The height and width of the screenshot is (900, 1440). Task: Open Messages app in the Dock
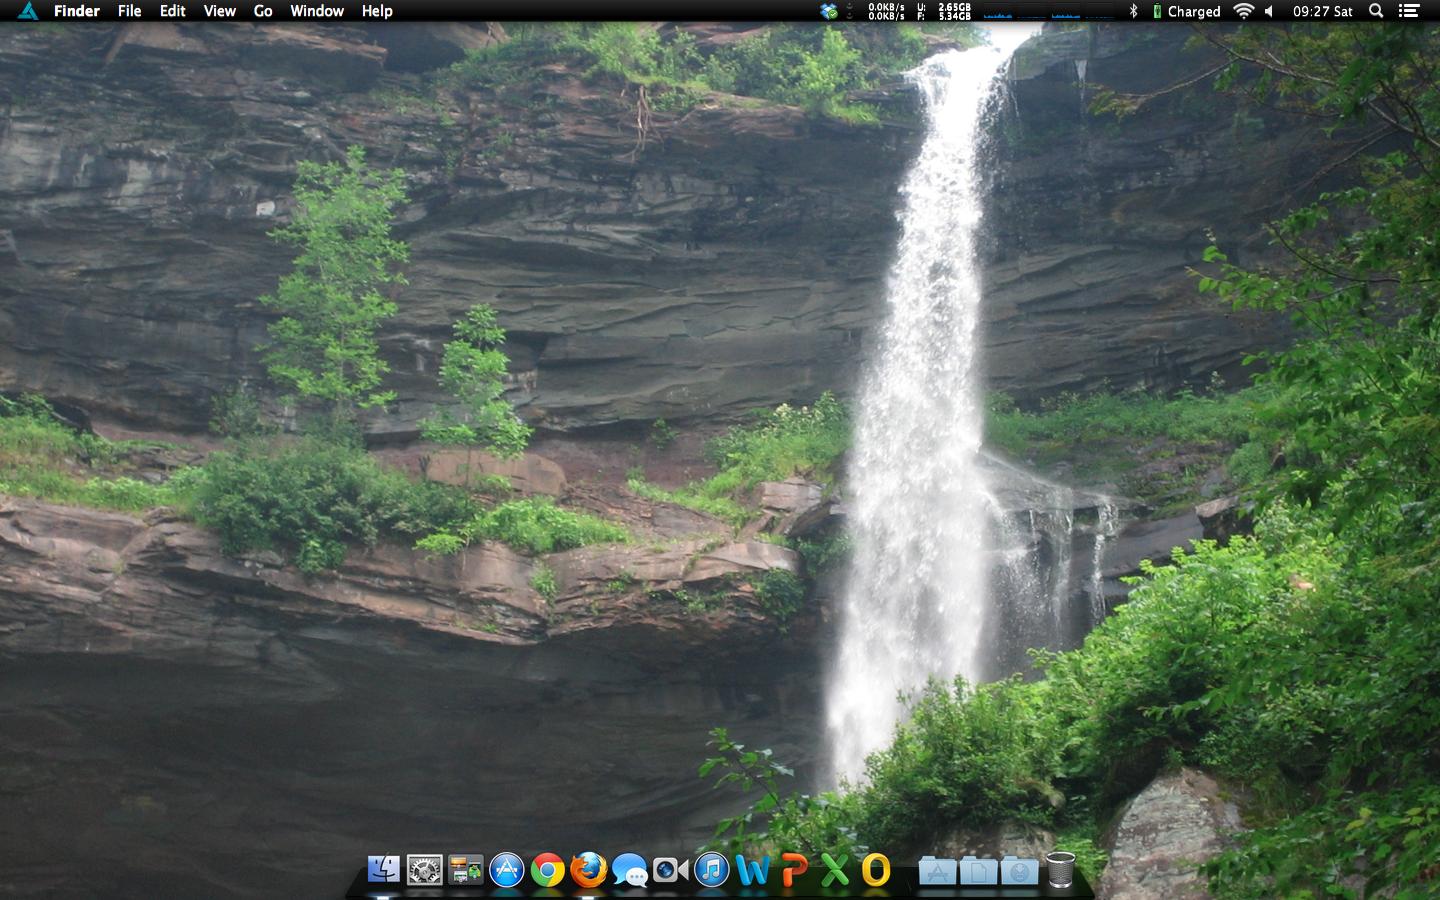tap(629, 870)
